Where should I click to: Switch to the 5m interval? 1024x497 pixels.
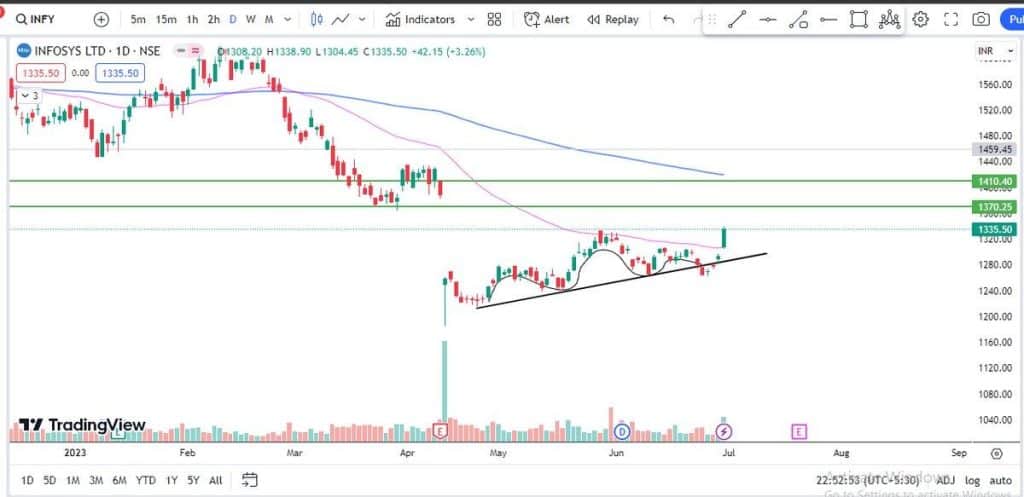click(x=138, y=20)
